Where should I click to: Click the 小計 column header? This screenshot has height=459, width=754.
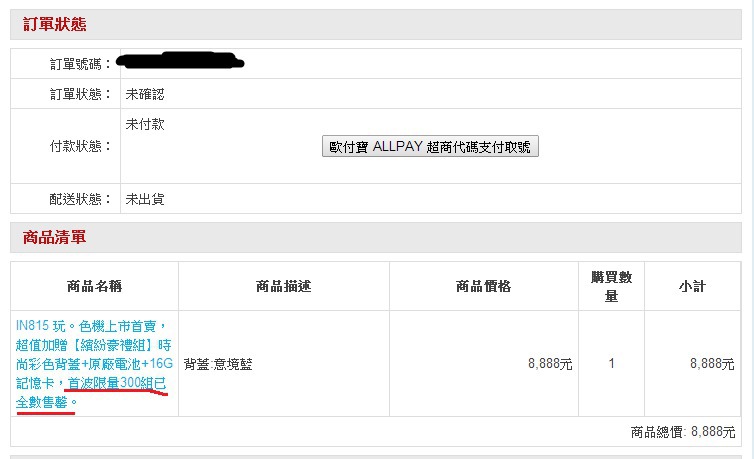pyautogui.click(x=691, y=286)
